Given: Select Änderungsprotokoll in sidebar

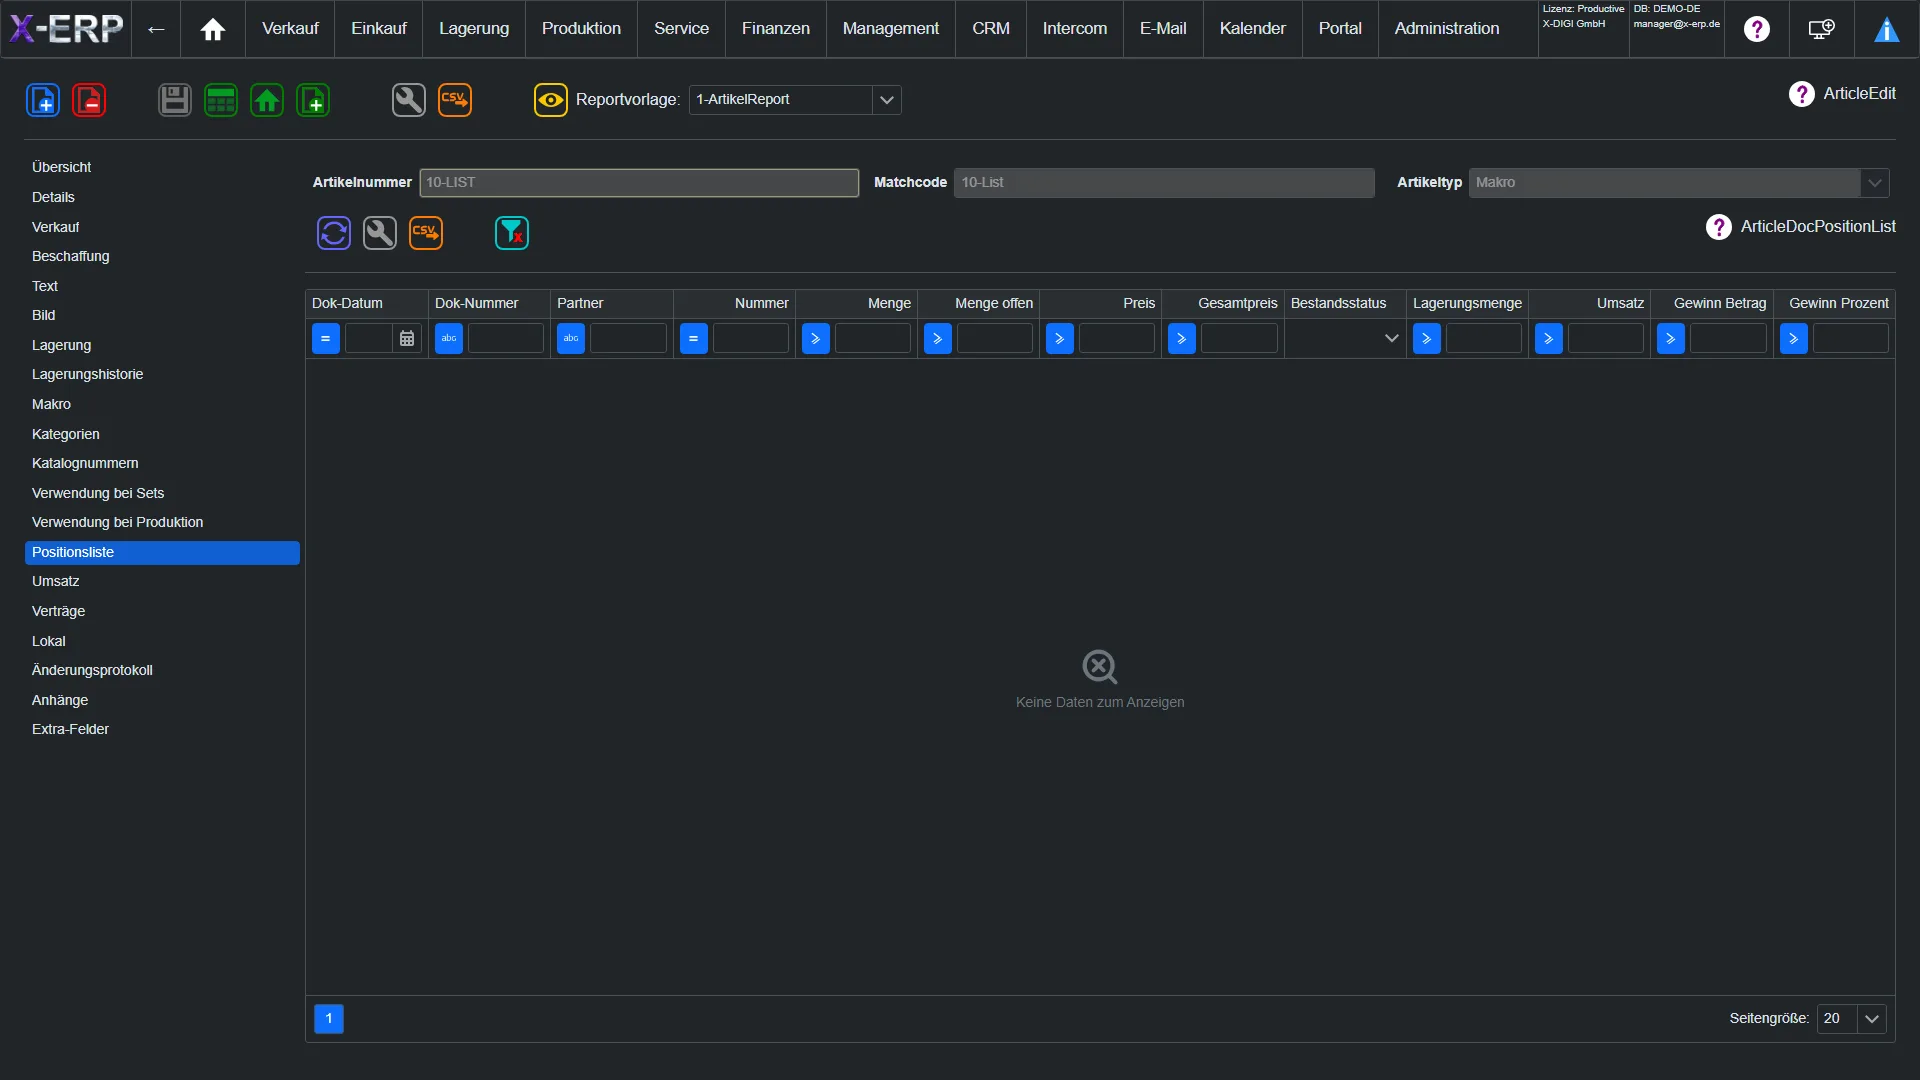Looking at the screenshot, I should [x=162, y=671].
